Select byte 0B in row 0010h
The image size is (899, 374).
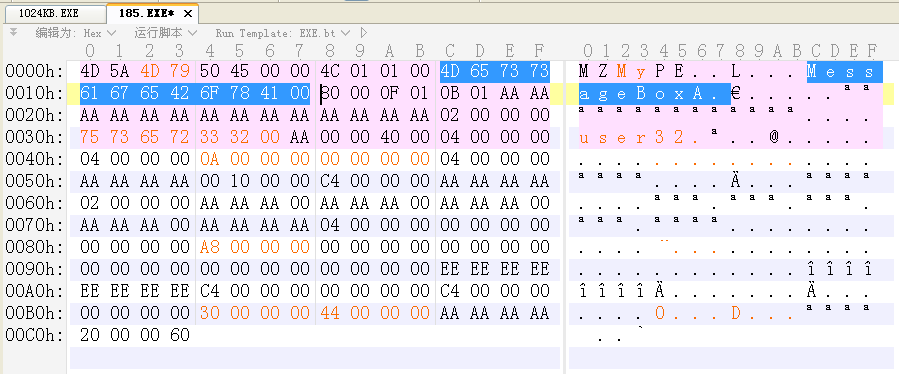tap(450, 93)
